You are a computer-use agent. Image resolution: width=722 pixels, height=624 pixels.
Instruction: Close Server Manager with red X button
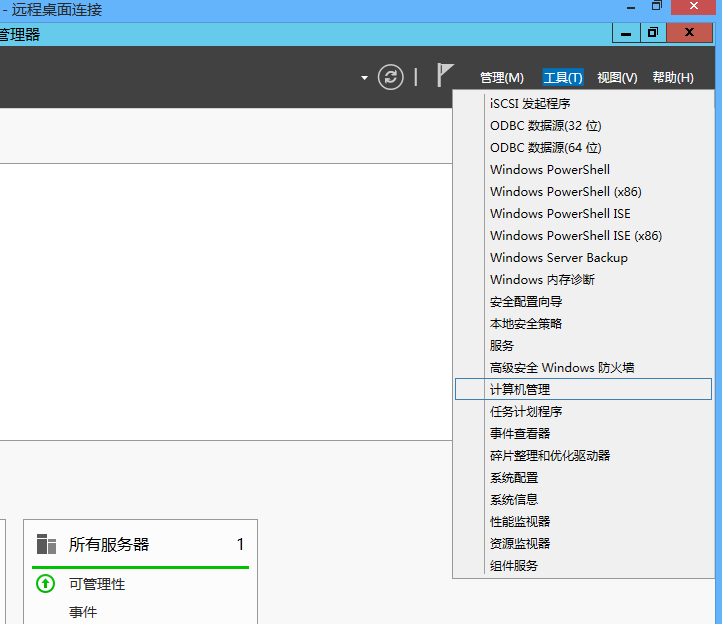[x=691, y=33]
